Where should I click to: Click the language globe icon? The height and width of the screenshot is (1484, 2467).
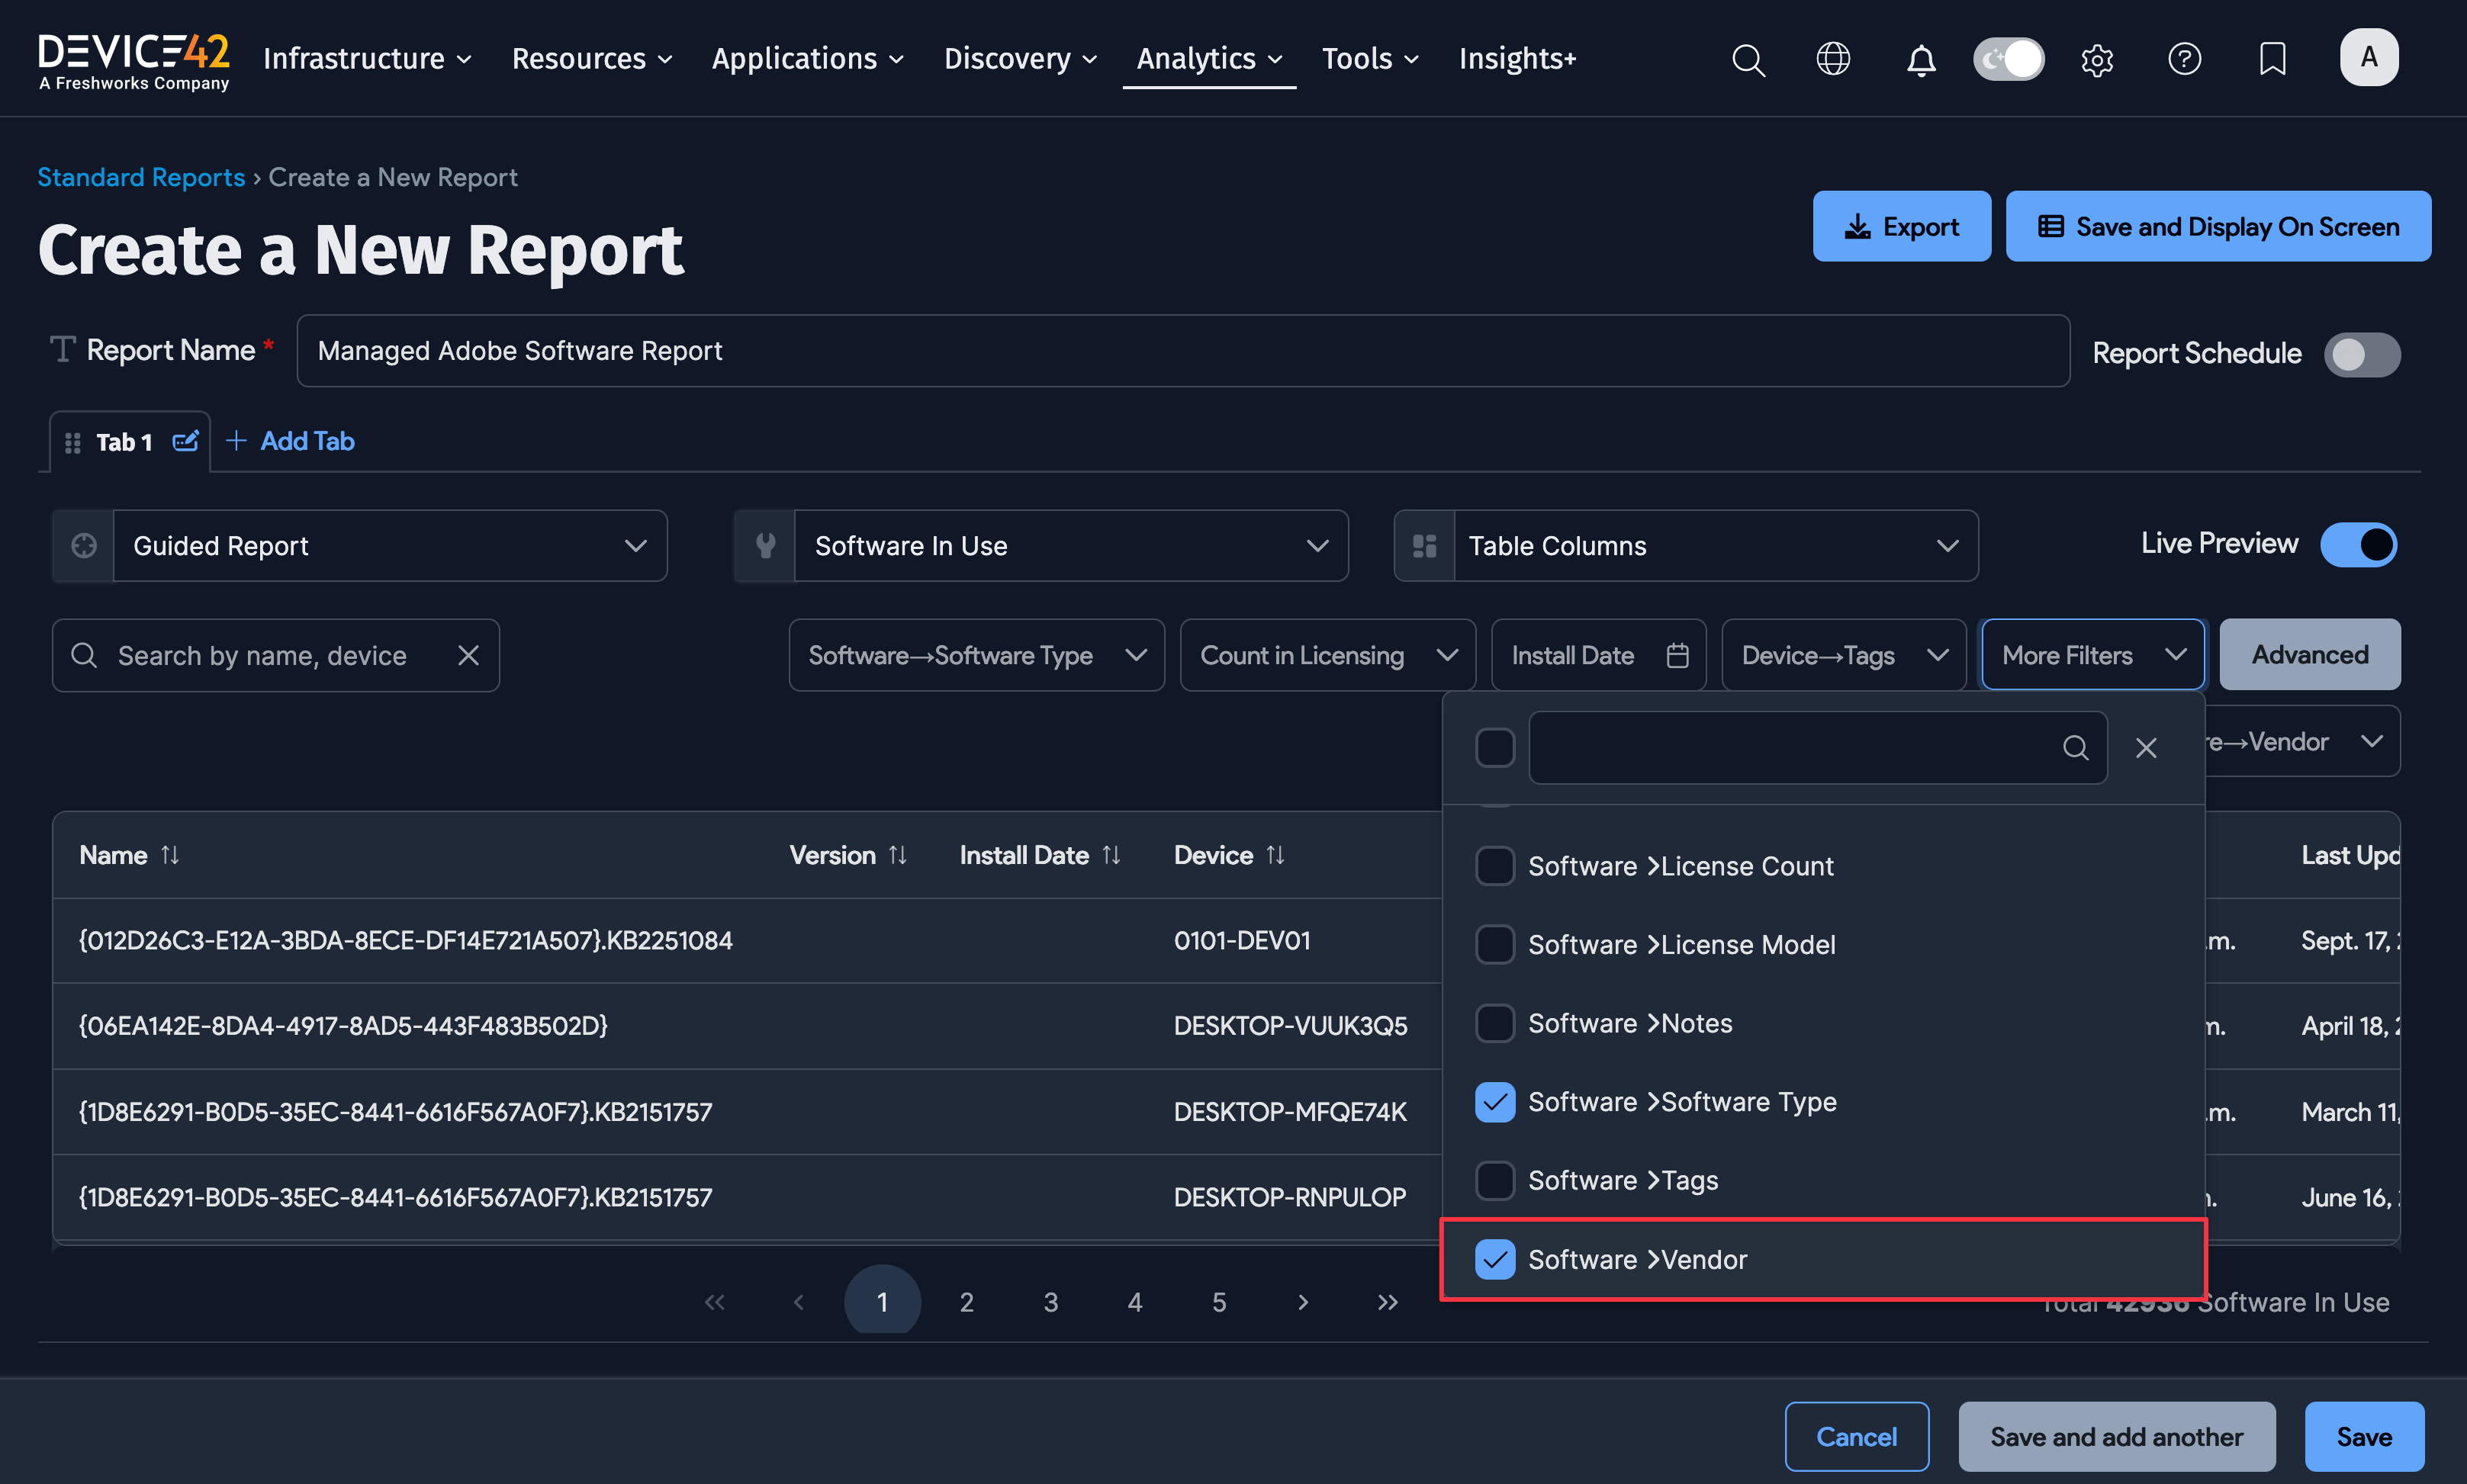tap(1833, 59)
